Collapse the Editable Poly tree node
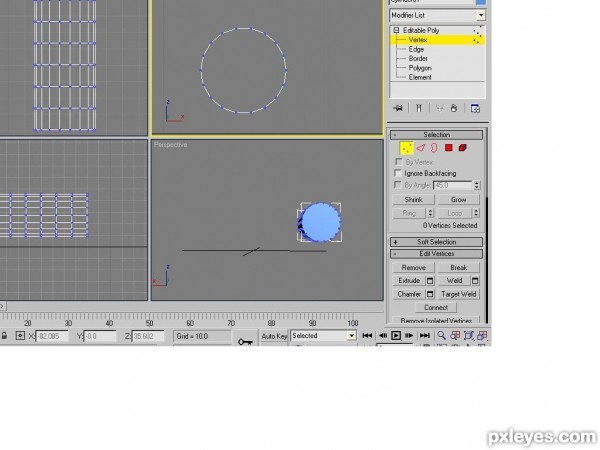600x450 pixels. [x=396, y=30]
